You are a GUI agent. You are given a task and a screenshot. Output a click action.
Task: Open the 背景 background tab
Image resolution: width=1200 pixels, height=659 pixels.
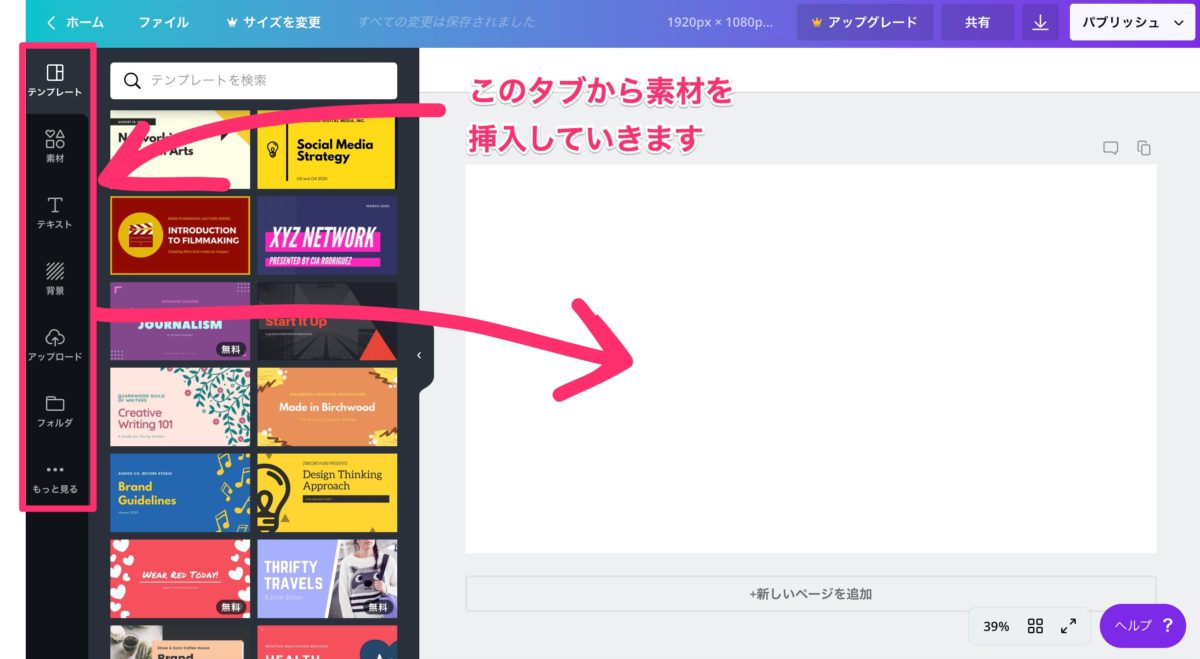[x=55, y=279]
